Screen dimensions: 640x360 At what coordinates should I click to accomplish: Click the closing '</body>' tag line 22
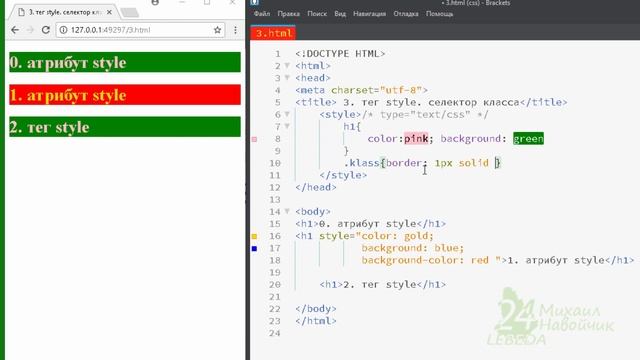(x=316, y=309)
